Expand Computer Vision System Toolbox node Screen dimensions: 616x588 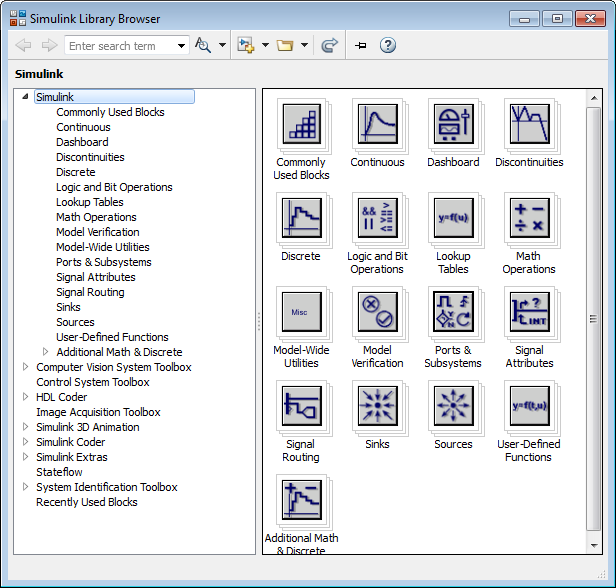point(26,366)
